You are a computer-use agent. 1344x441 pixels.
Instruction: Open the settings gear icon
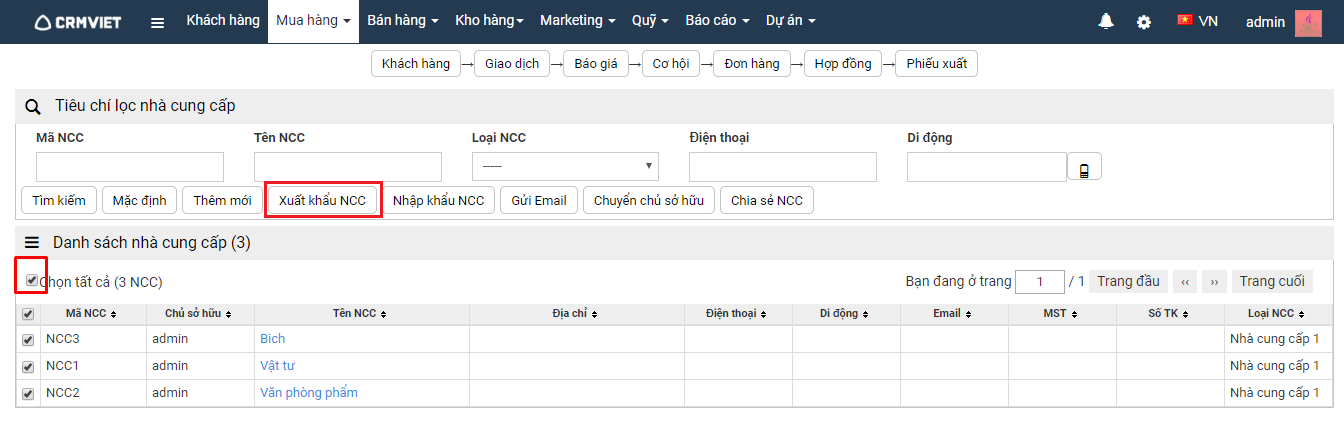point(1143,21)
